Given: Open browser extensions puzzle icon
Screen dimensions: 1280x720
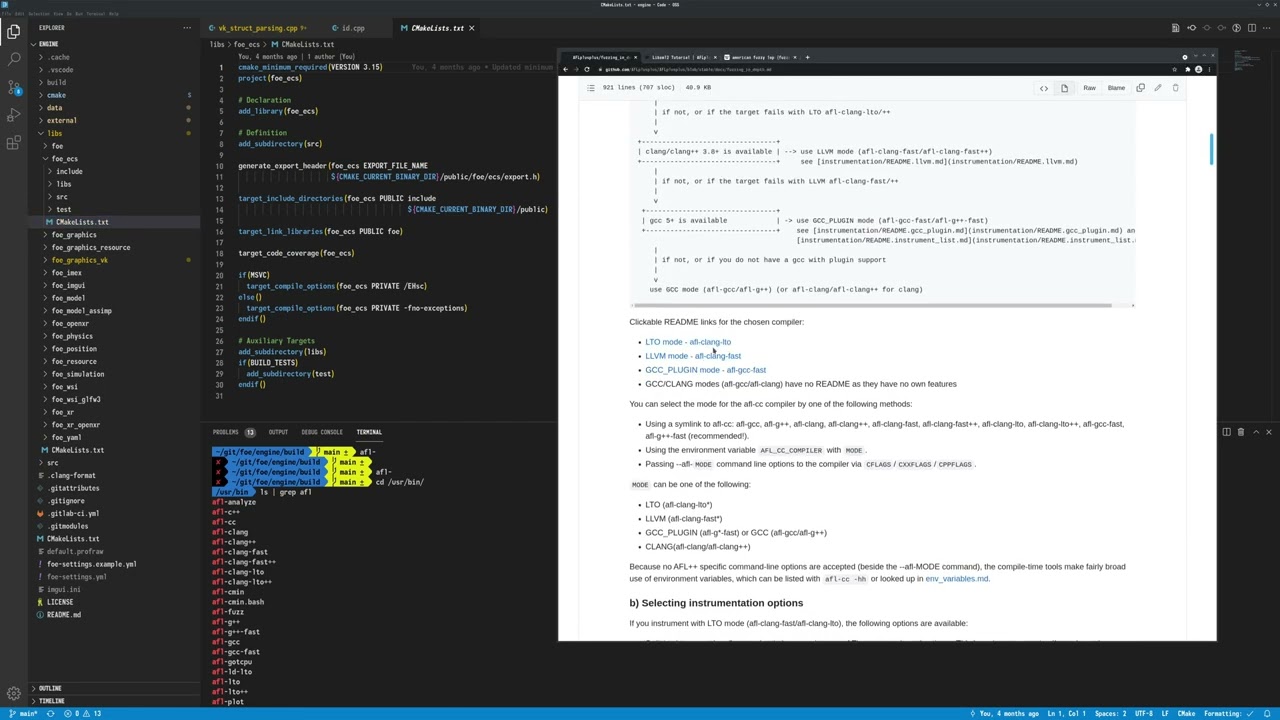Looking at the screenshot, I should tap(1187, 69).
